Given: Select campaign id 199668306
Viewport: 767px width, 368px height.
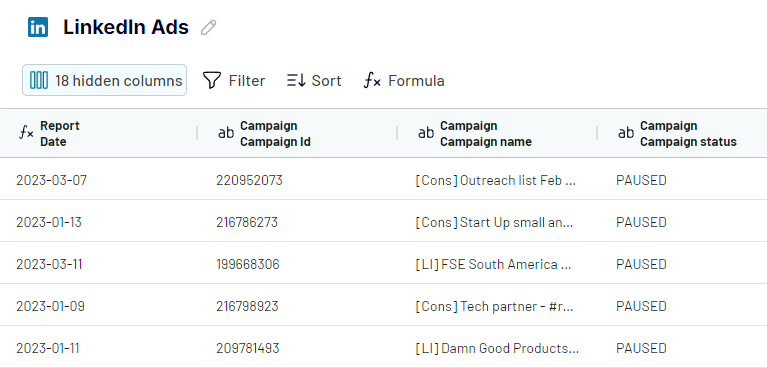Looking at the screenshot, I should (248, 264).
